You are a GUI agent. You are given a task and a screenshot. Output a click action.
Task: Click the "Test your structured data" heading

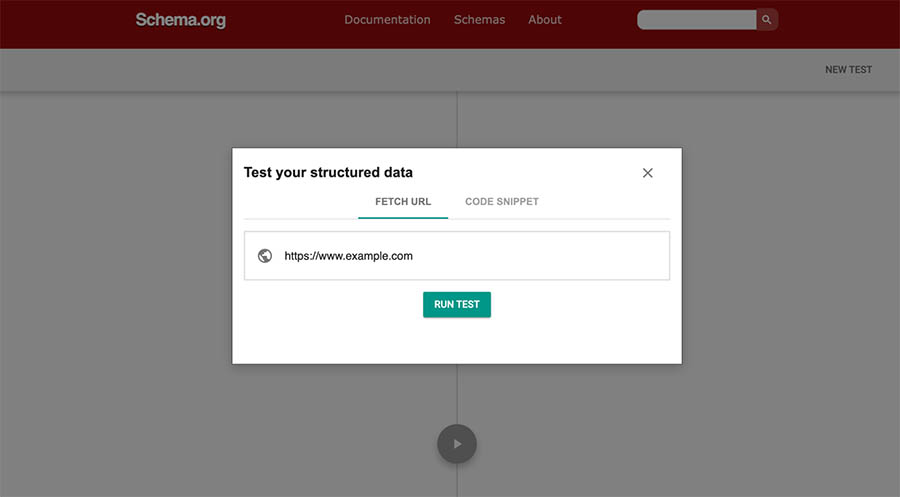point(328,173)
